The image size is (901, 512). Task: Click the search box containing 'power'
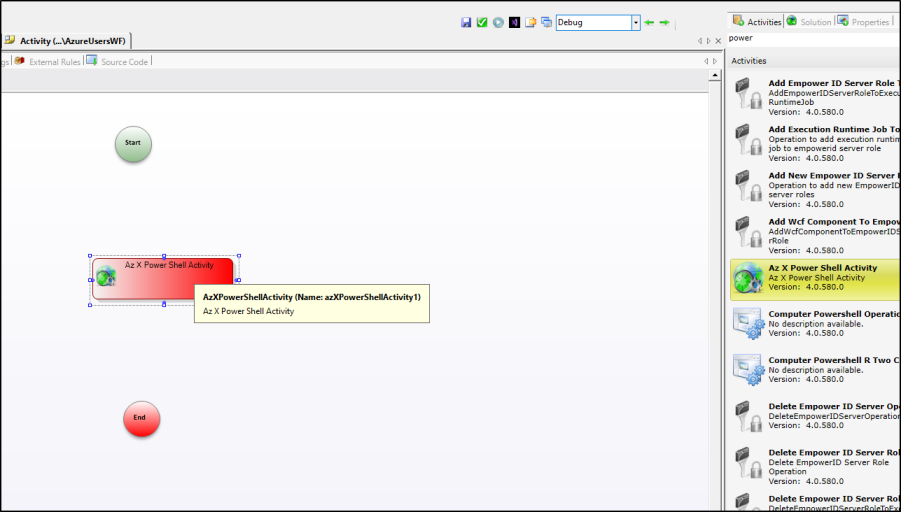[x=814, y=38]
